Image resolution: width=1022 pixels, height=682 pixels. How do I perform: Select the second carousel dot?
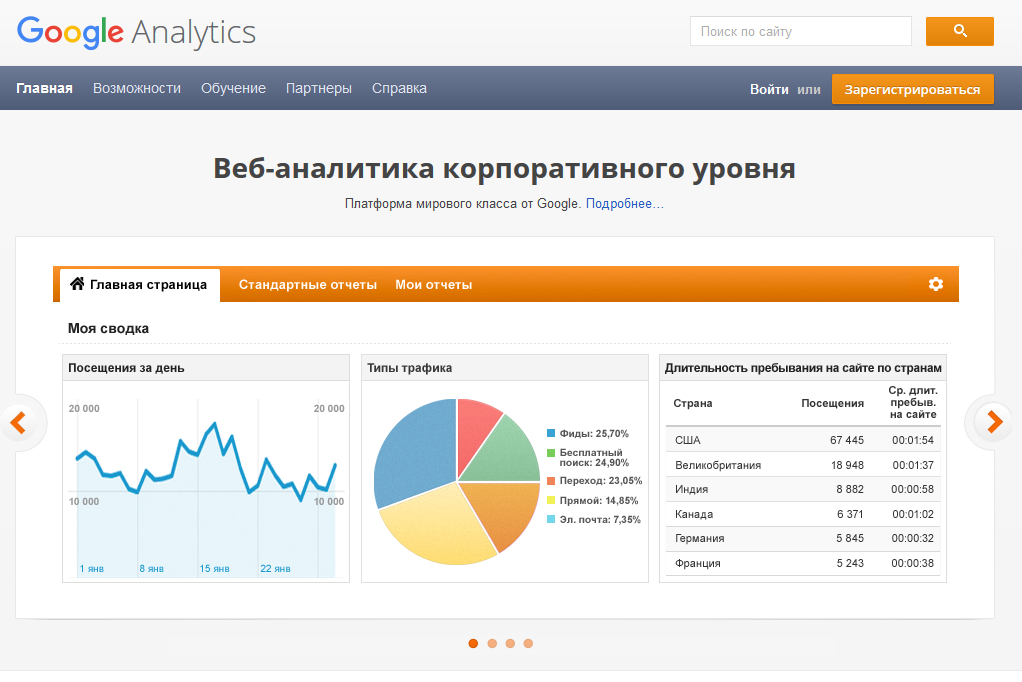coord(492,644)
